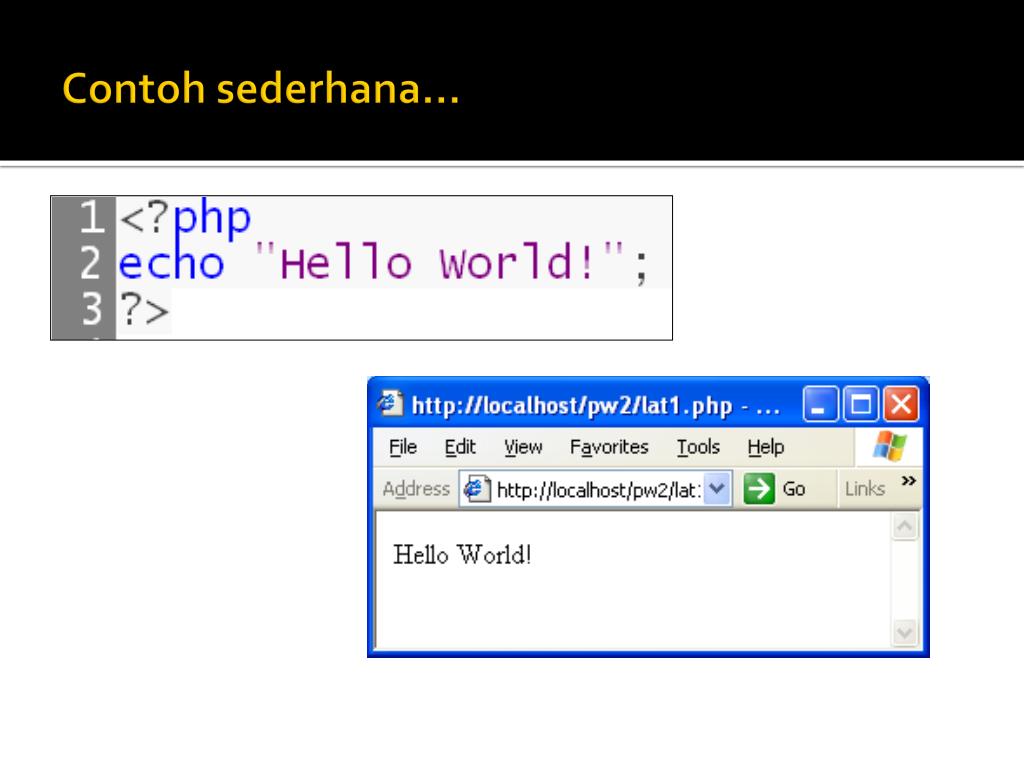Minimize the Internet Explorer window
This screenshot has height=768, width=1024.
(820, 404)
